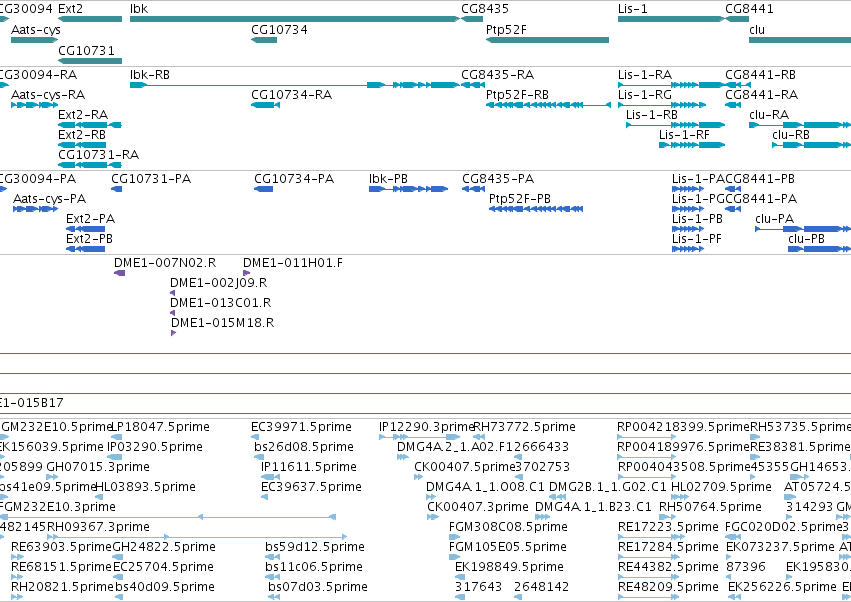Select the GH24822.5prime EST label

(x=164, y=547)
